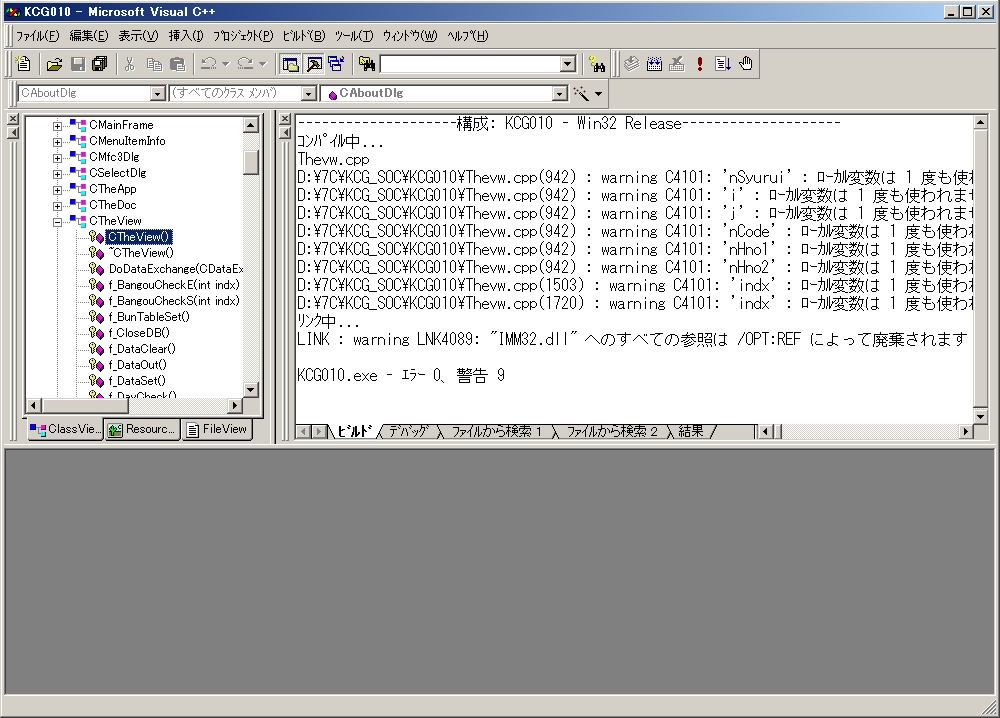Expand the CMainFrame class node
The height and width of the screenshot is (718, 1000).
tap(57, 126)
